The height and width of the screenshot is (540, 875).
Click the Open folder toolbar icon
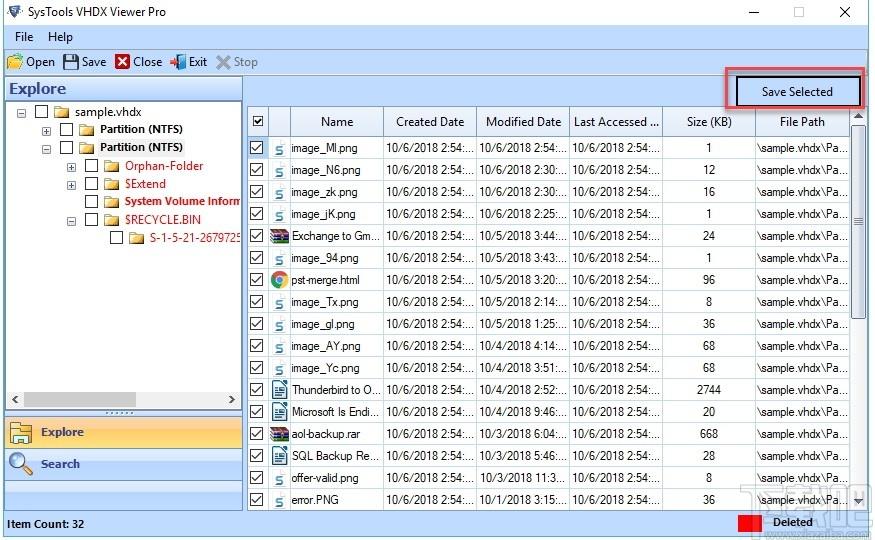pyautogui.click(x=15, y=61)
